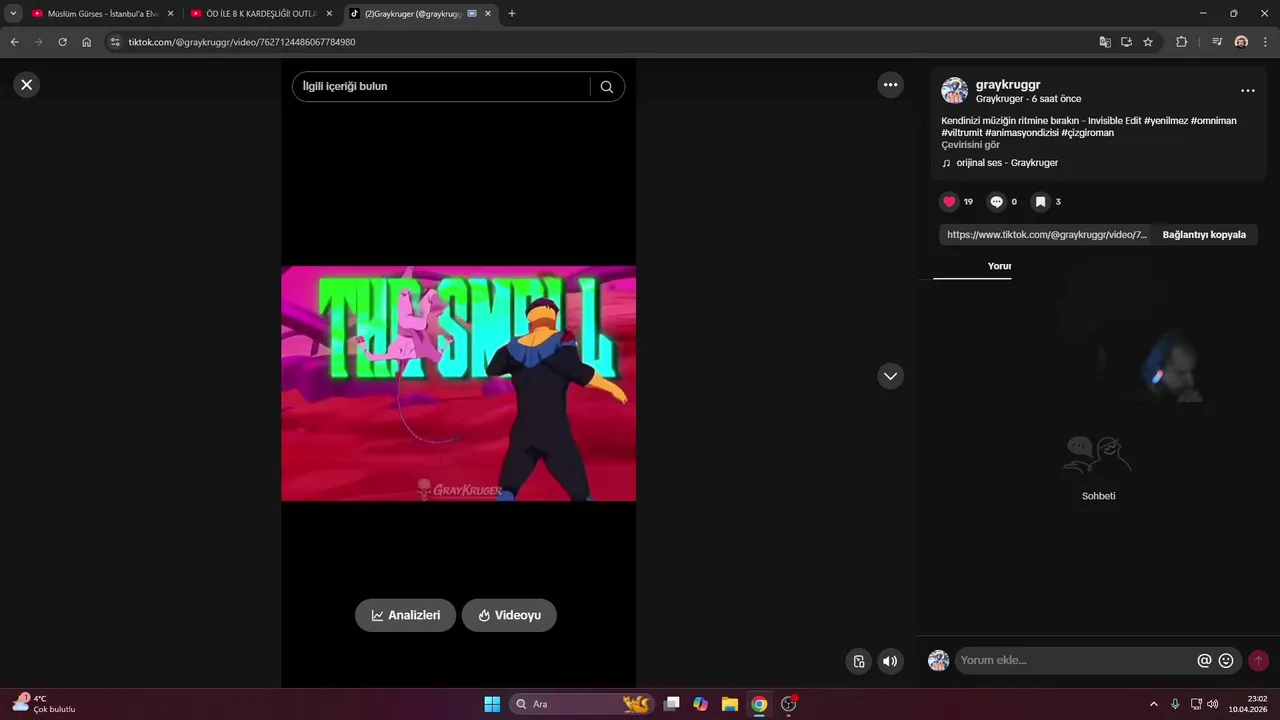Go to next video with down arrow
The image size is (1280, 720).
tap(890, 376)
